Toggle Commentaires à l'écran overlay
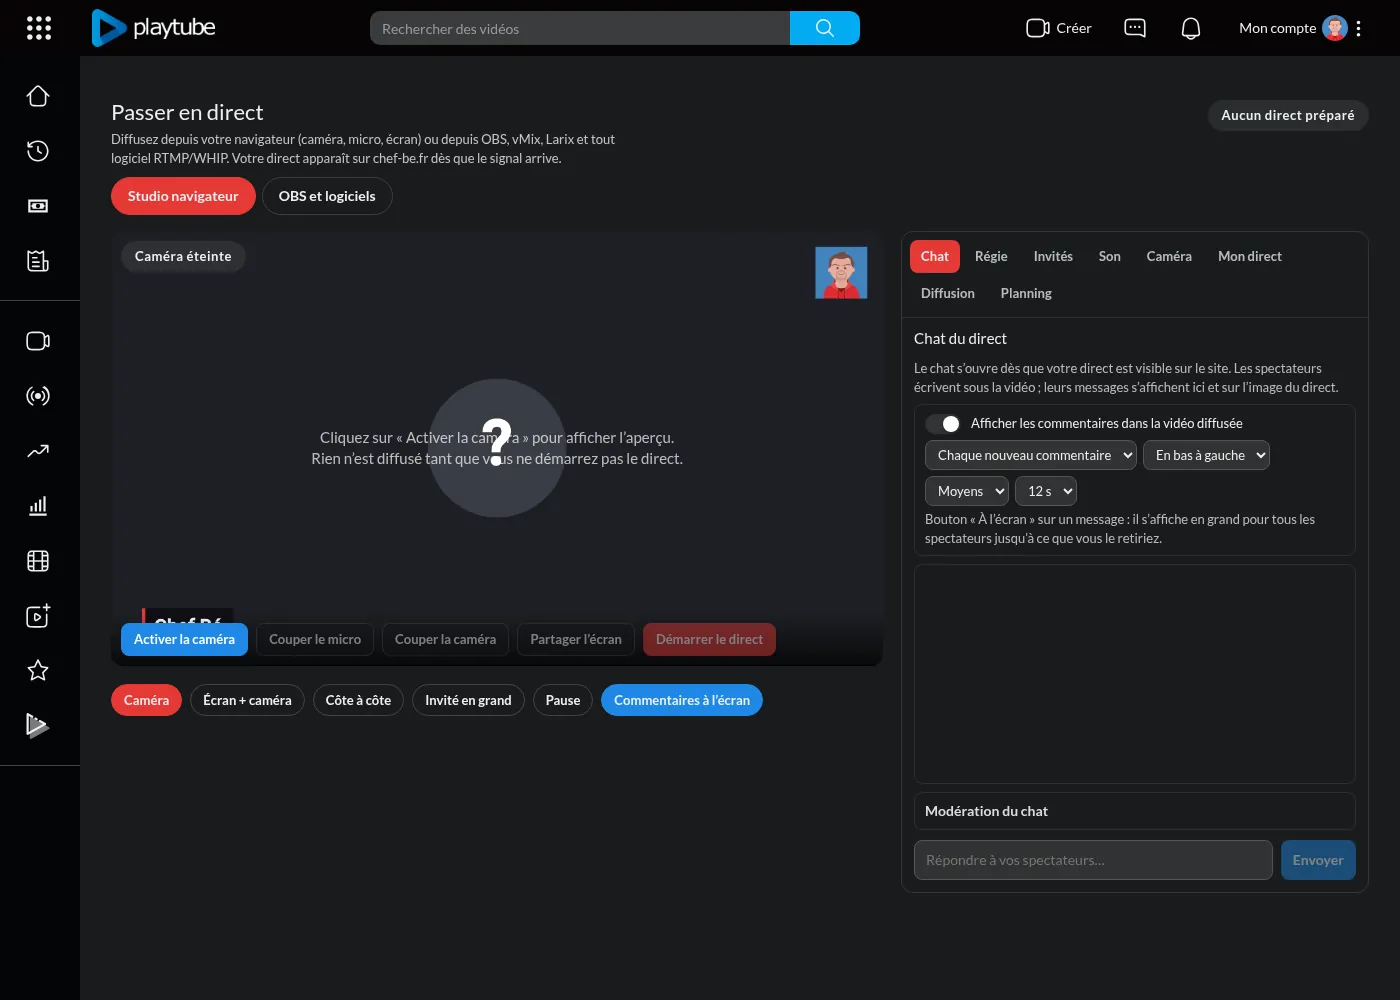The image size is (1400, 1000). [x=682, y=700]
